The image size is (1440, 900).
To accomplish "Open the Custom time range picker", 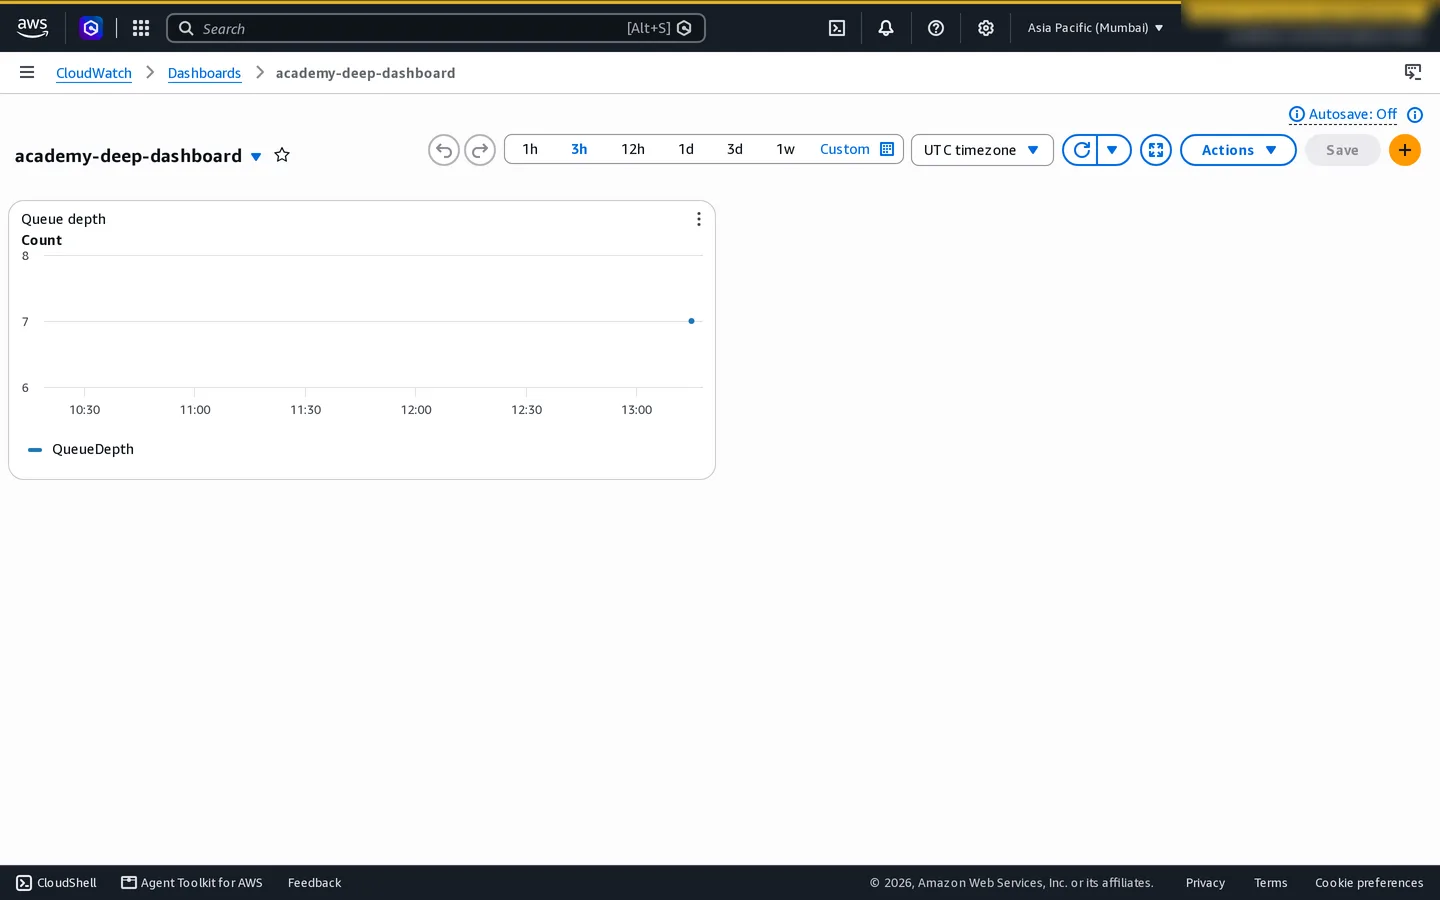I will coord(857,149).
